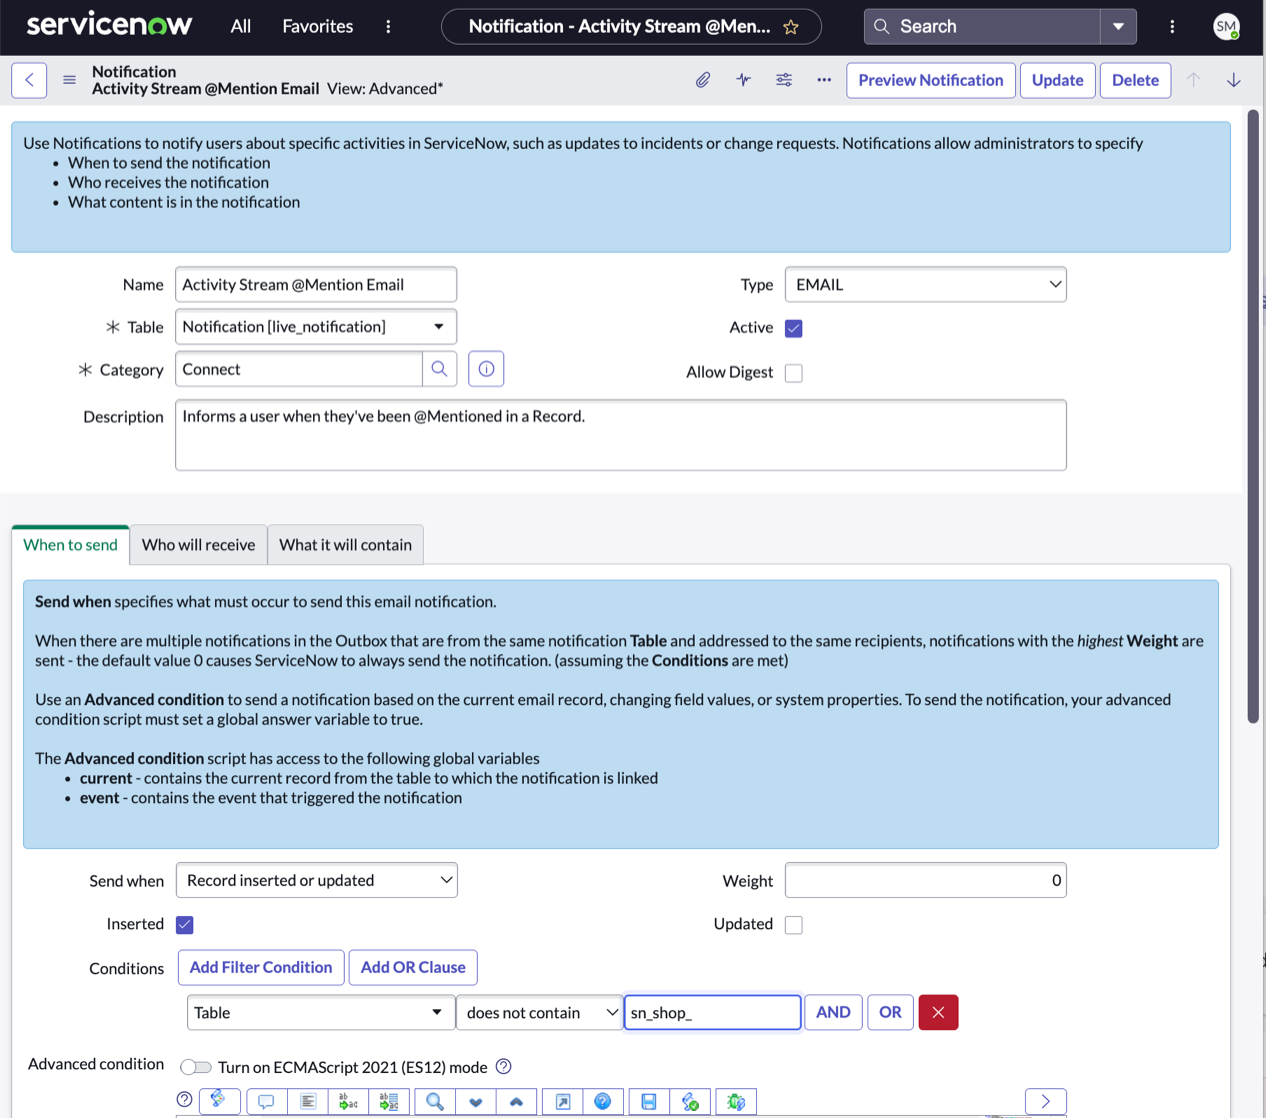
Task: Open ES12 mode help question icon
Action: pos(504,1067)
